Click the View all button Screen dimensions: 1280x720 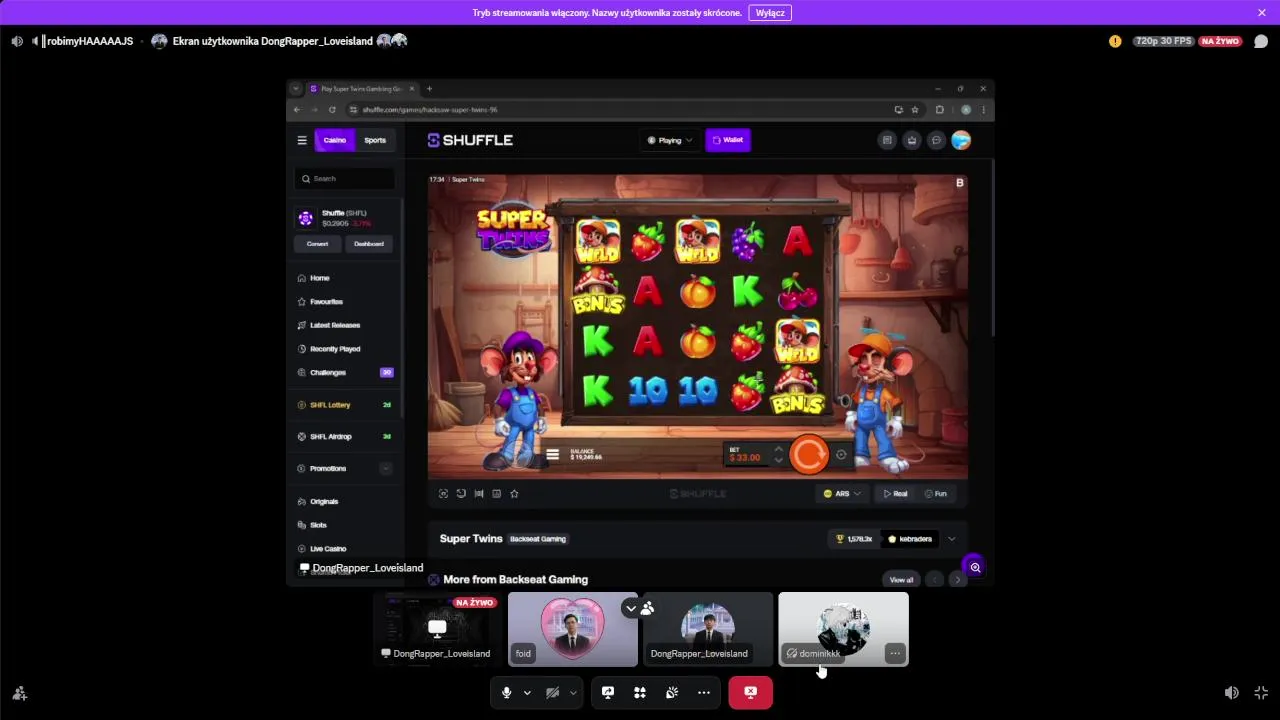(901, 580)
